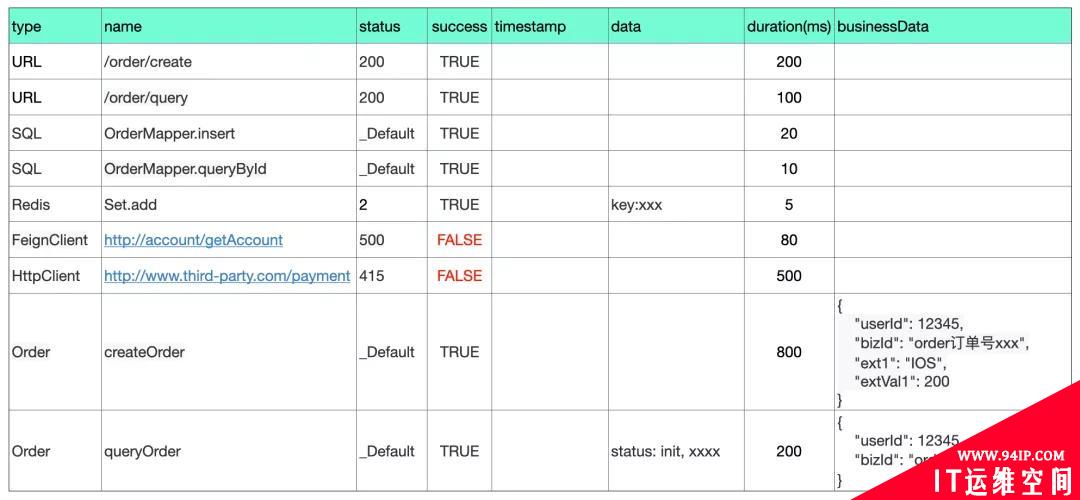The height and width of the screenshot is (500, 1080).
Task: Open the third-party.com/payment link
Action: tap(227, 276)
